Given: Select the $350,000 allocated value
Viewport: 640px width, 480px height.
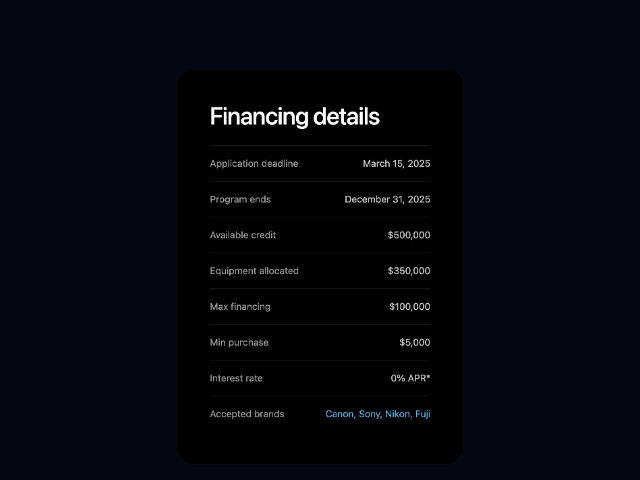Looking at the screenshot, I should (409, 271).
